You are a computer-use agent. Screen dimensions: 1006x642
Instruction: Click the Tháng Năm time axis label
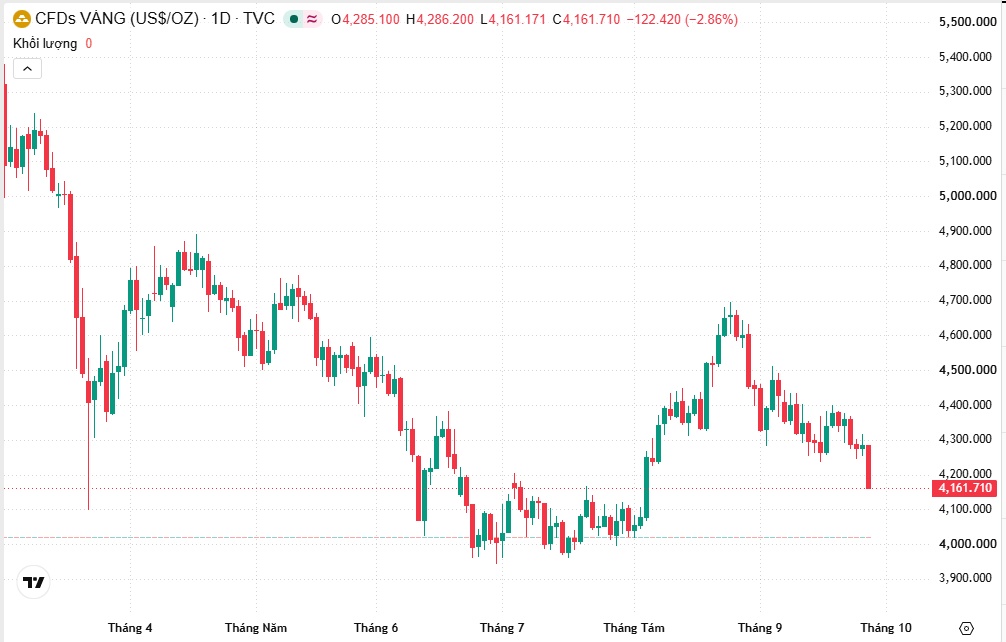(256, 628)
